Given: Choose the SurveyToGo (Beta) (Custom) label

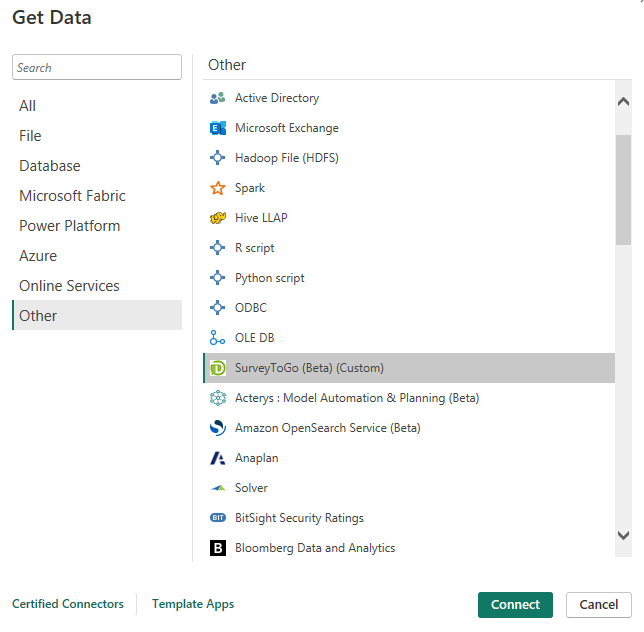Looking at the screenshot, I should point(309,368).
